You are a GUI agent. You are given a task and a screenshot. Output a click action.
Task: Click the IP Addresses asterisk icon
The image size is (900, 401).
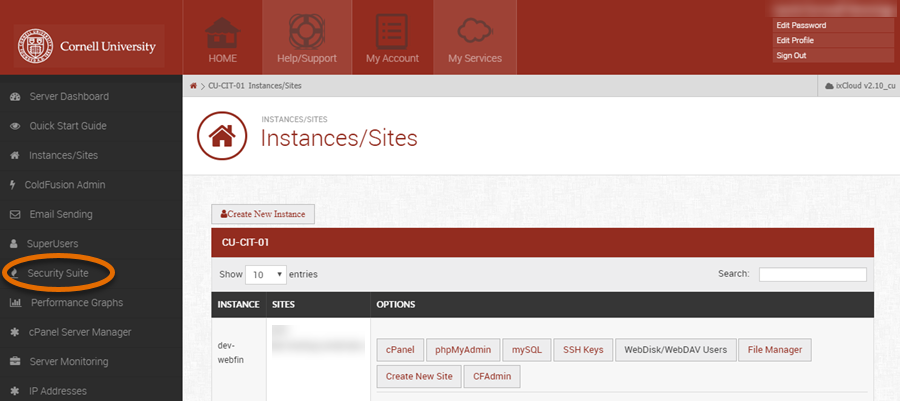tap(14, 391)
